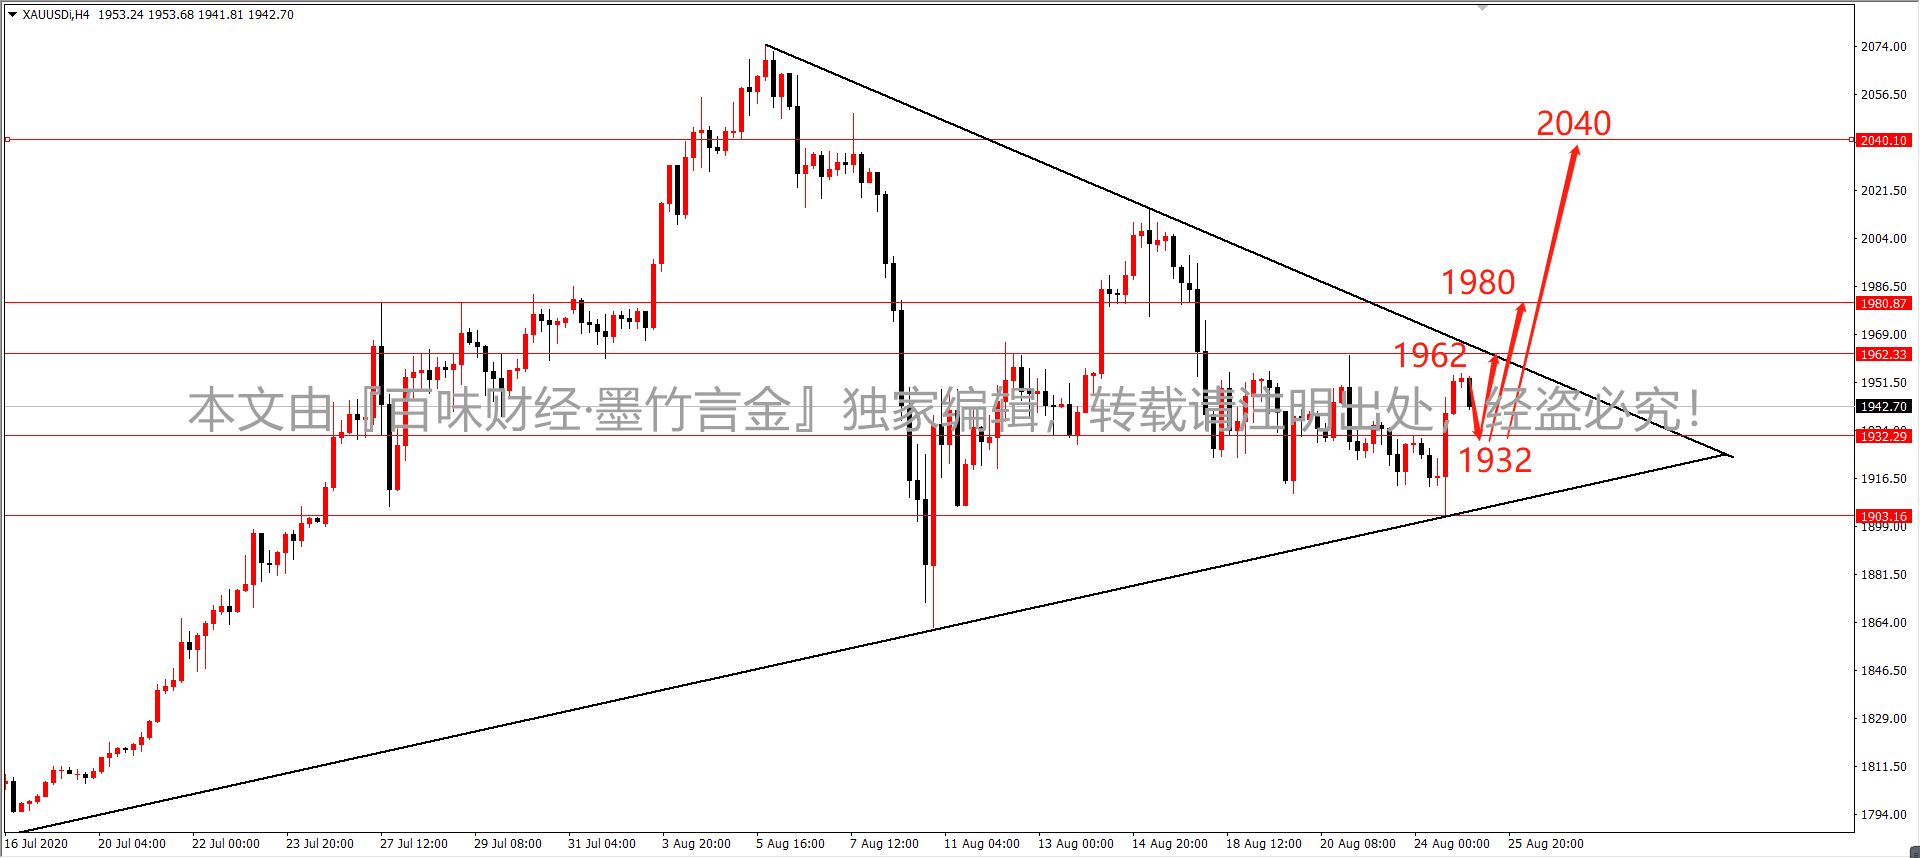Select the 1932.29 red price tag
This screenshot has width=1920, height=858.
click(x=1883, y=437)
